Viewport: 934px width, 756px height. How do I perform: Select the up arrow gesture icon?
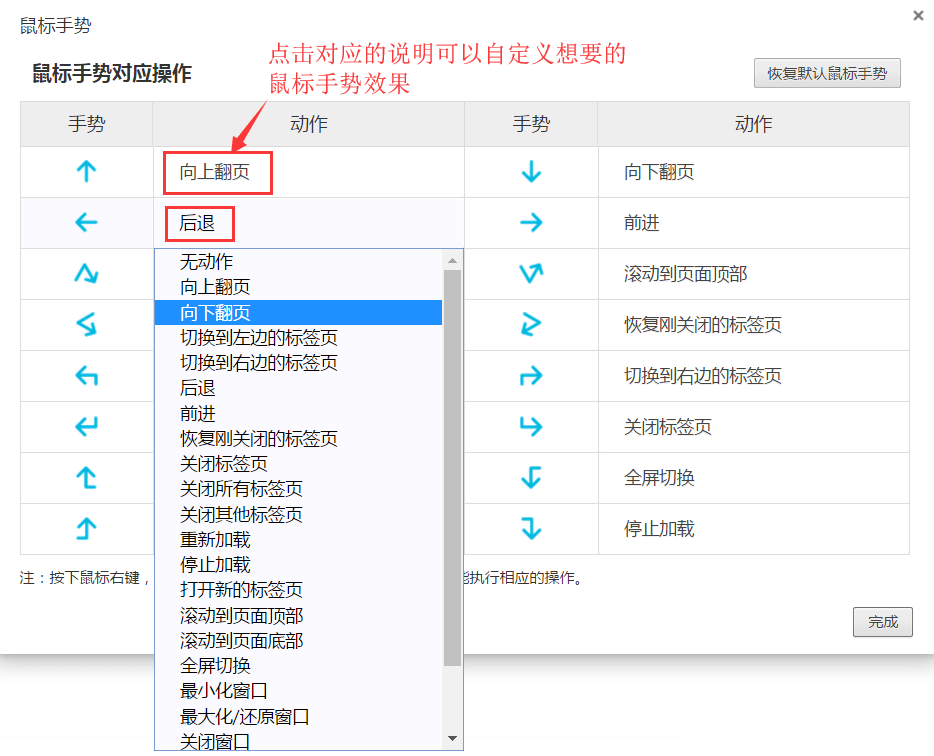[85, 172]
